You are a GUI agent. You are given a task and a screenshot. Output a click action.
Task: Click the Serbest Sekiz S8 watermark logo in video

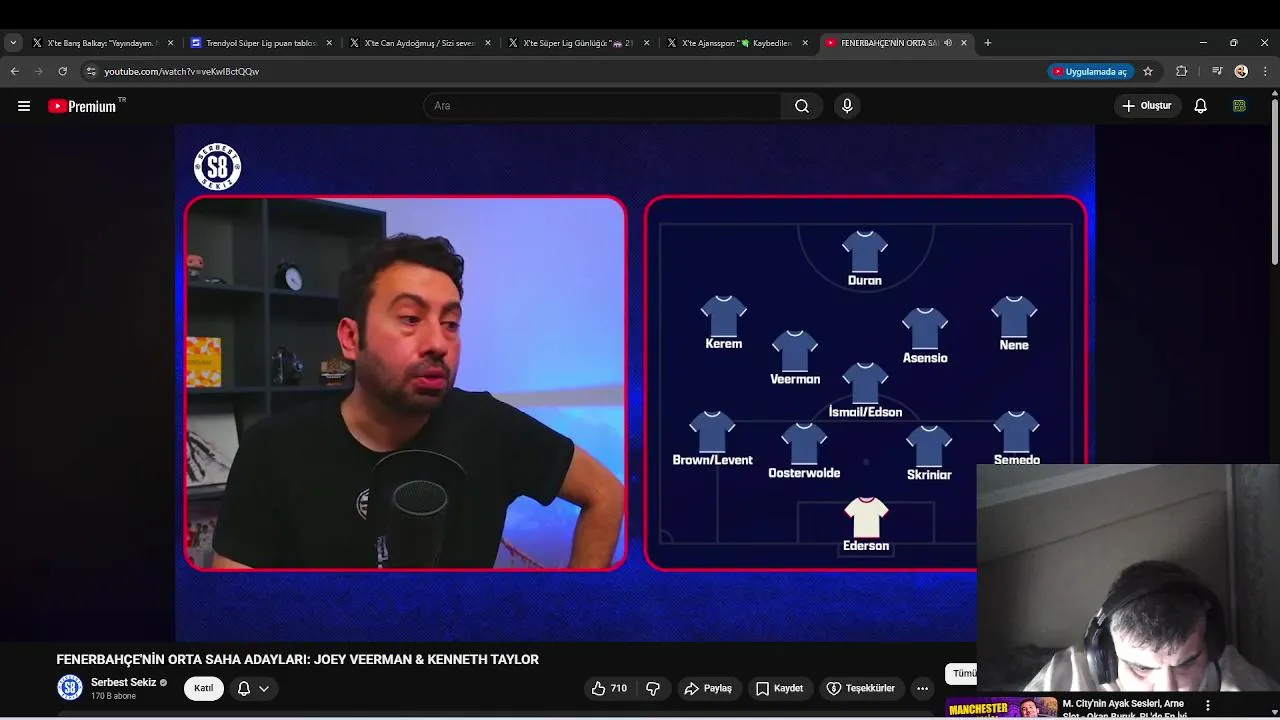pos(217,166)
